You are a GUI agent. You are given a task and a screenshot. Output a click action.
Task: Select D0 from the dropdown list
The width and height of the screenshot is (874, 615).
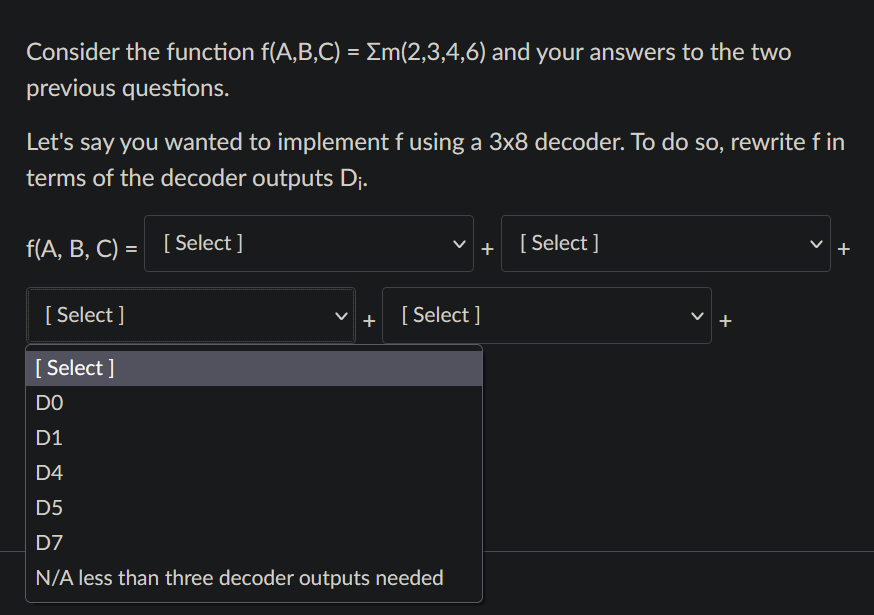(254, 403)
